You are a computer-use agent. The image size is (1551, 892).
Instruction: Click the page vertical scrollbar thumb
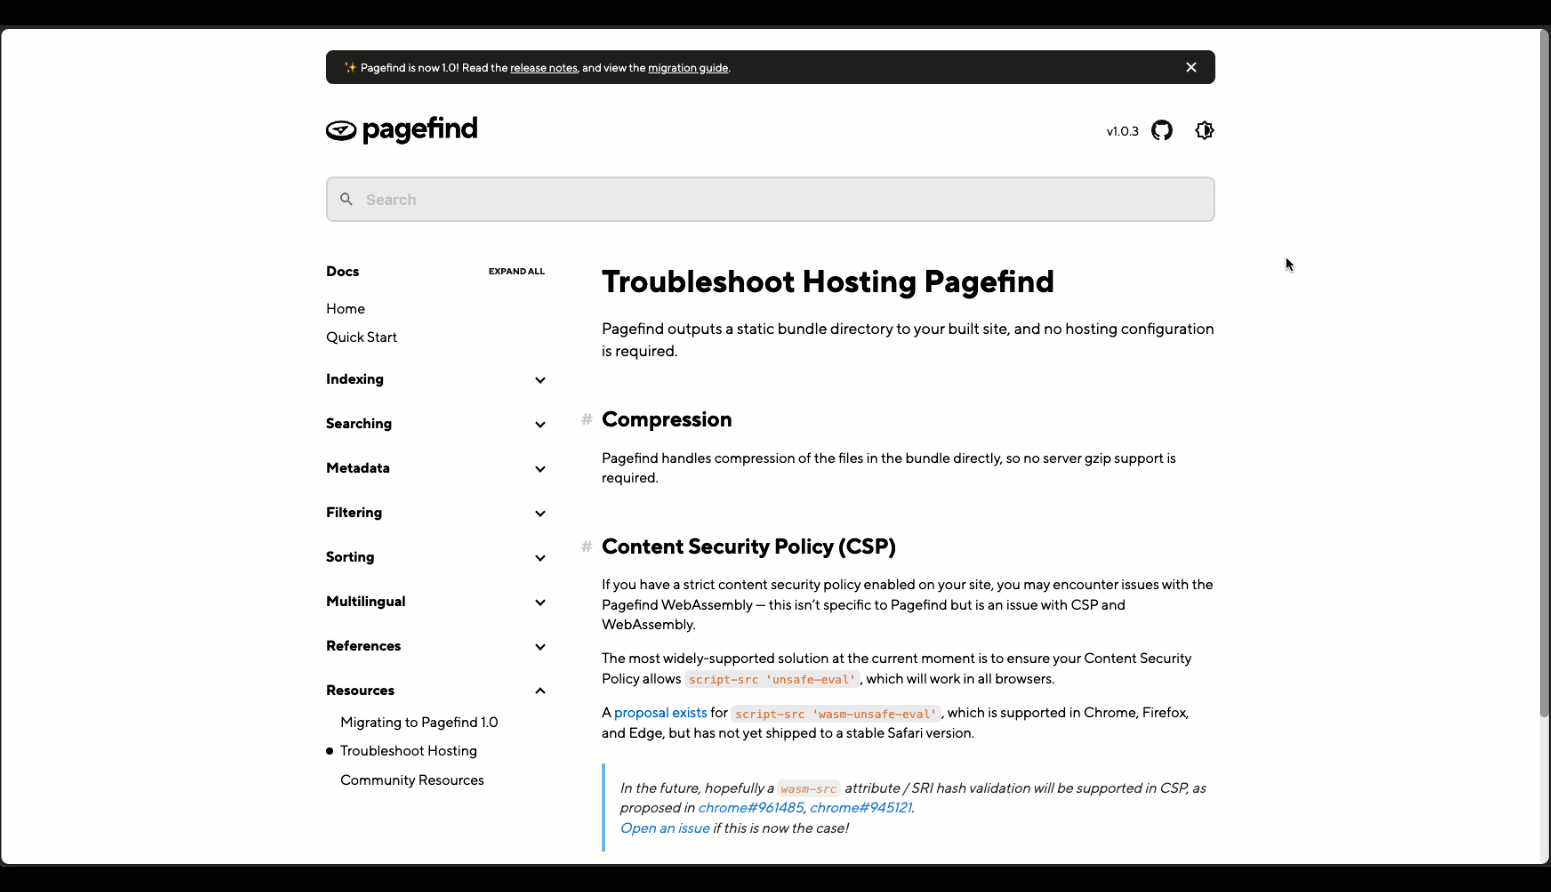pos(1544,372)
